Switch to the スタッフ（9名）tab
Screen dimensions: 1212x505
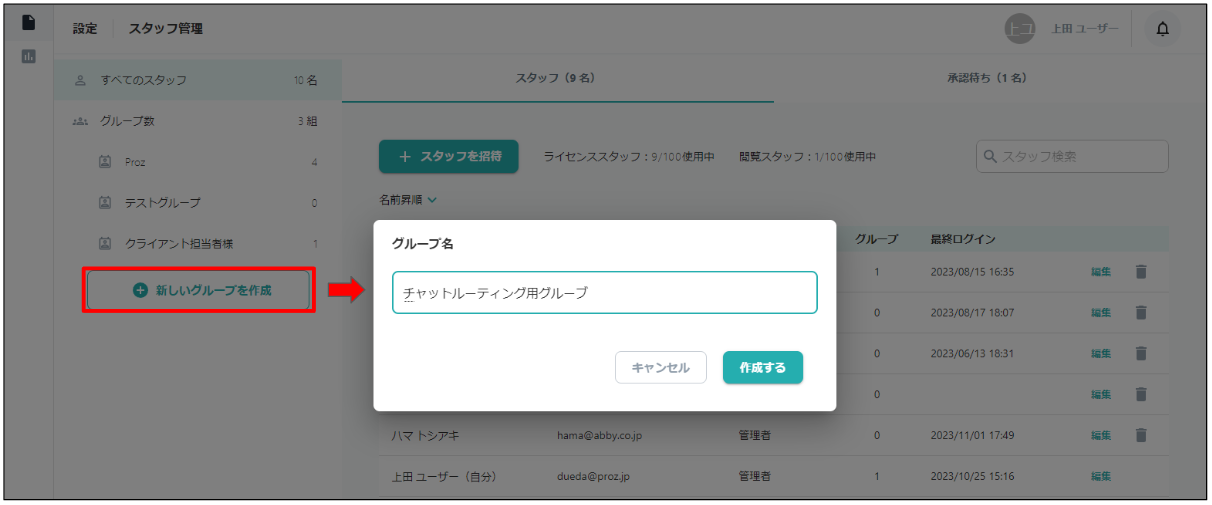[555, 78]
